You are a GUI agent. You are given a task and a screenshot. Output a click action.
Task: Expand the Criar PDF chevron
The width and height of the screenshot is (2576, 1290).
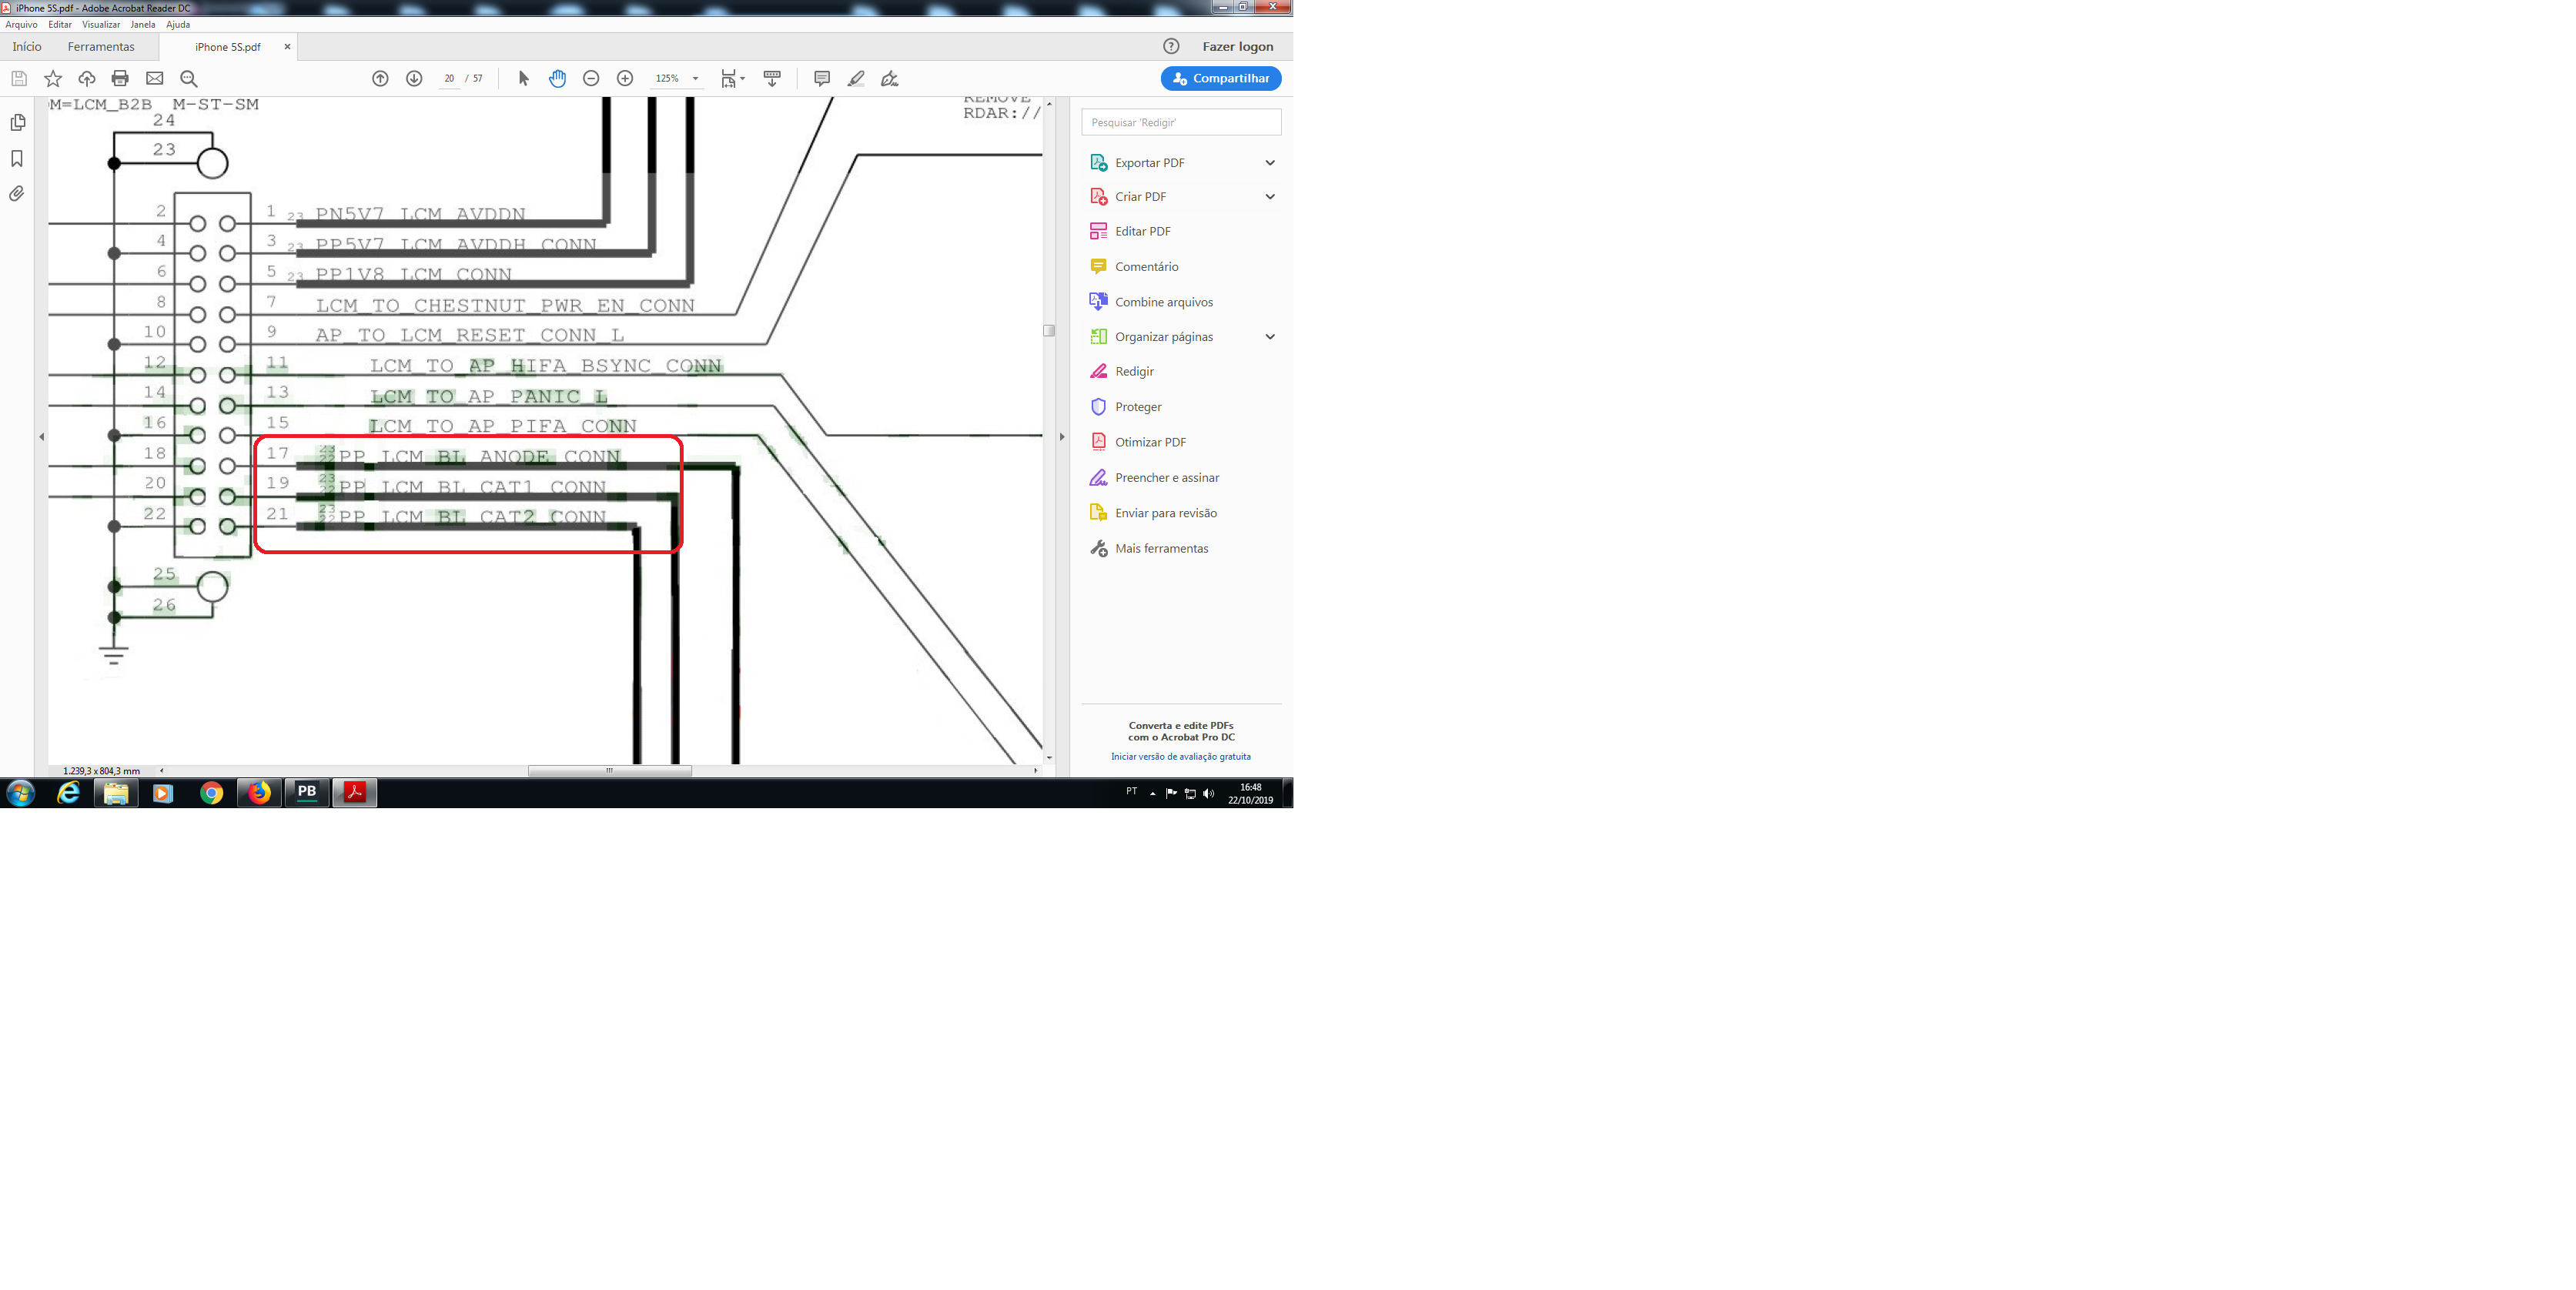click(1270, 196)
